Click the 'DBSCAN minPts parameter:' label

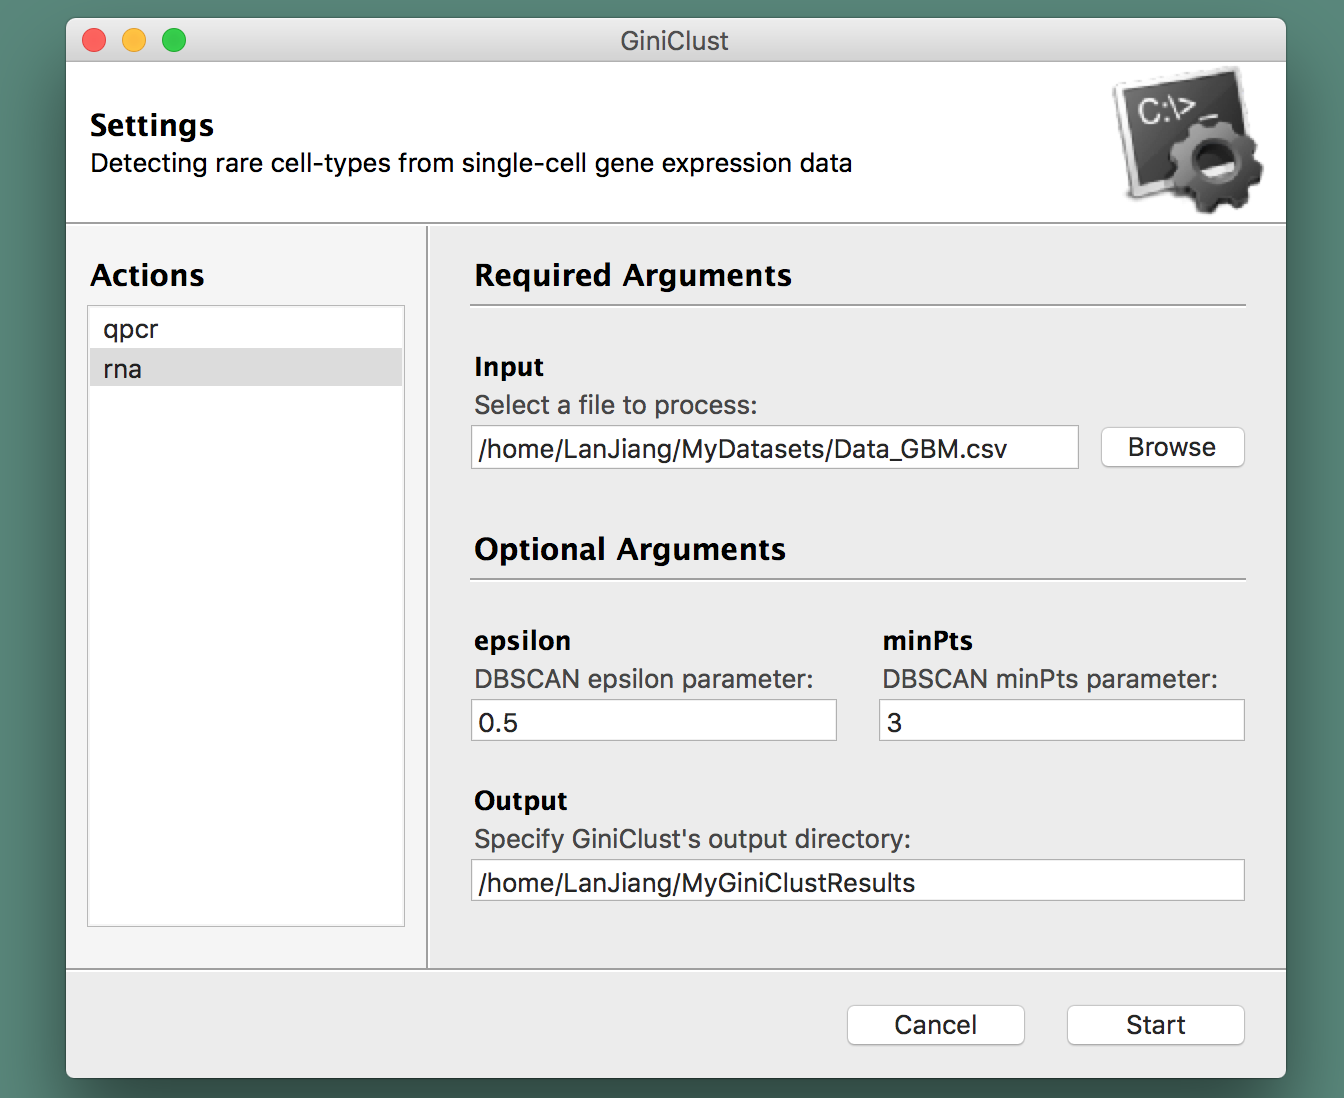(x=1049, y=679)
